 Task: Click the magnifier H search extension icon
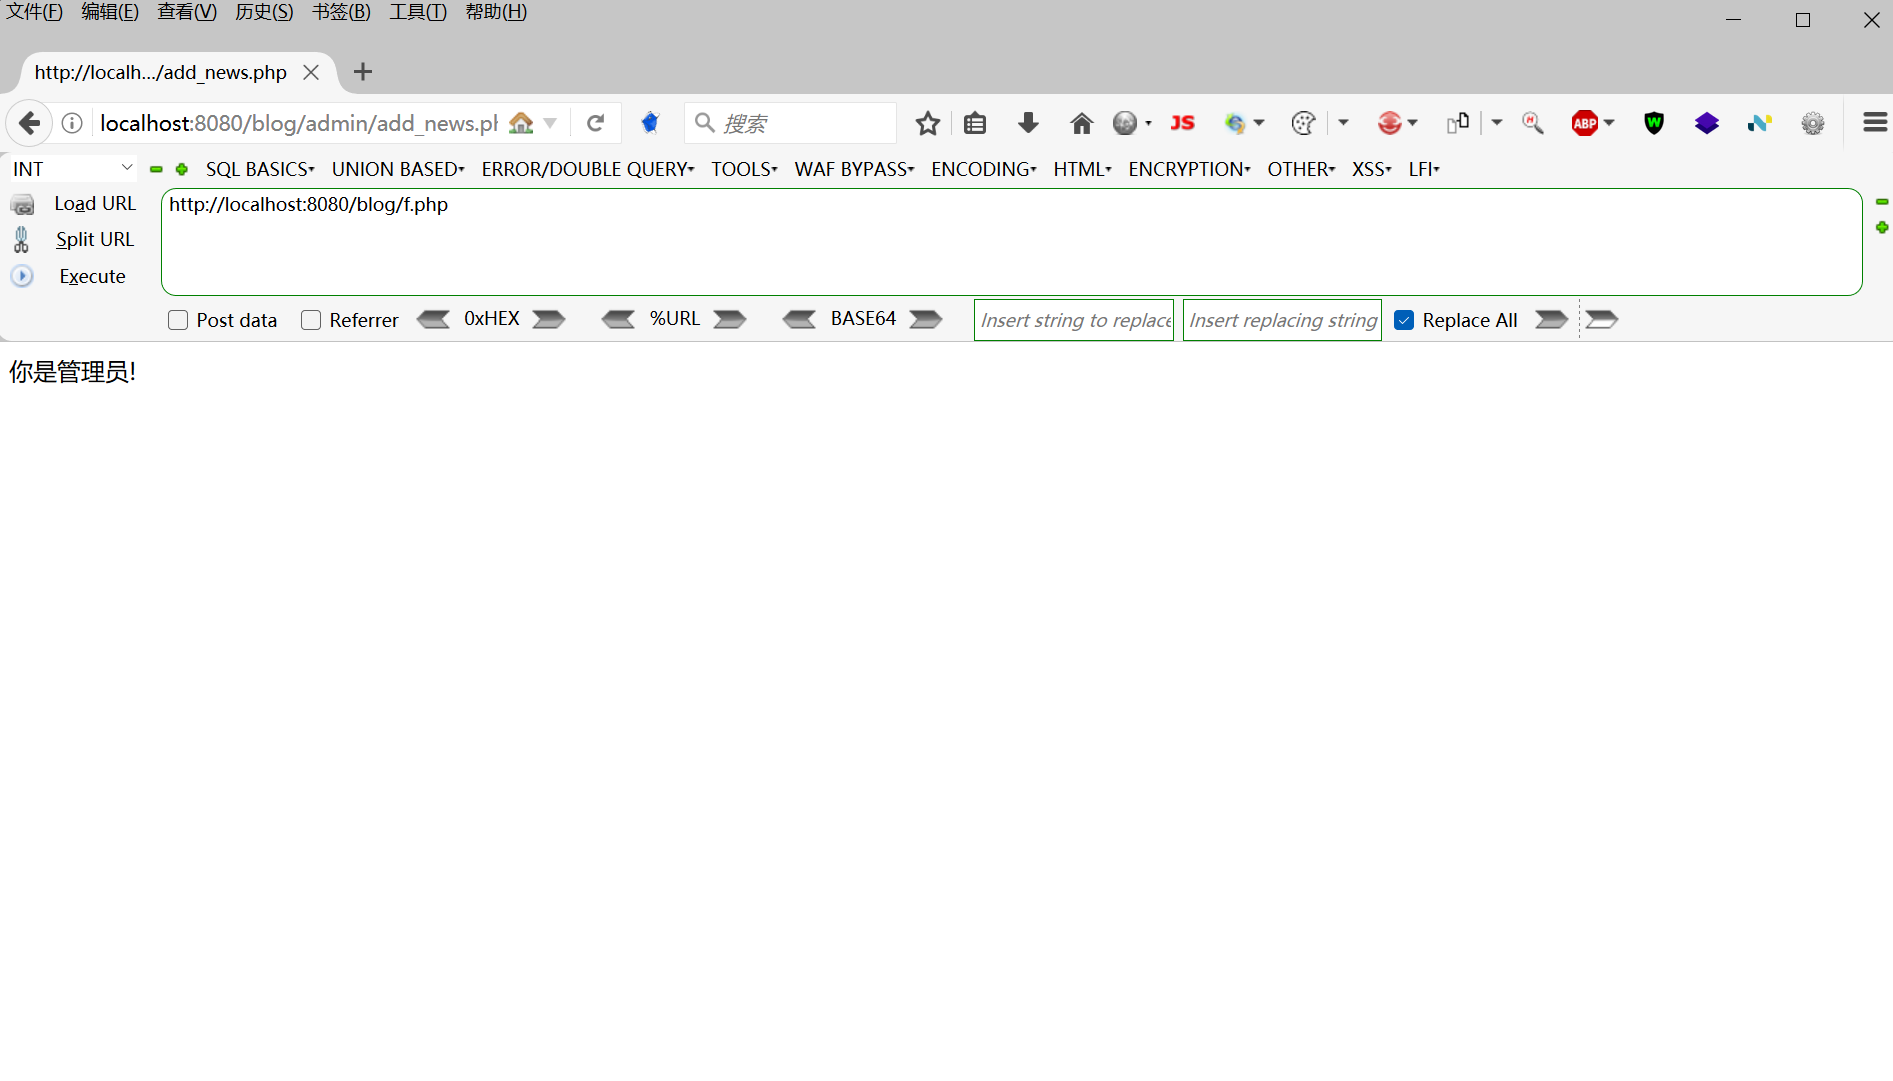tap(1533, 123)
